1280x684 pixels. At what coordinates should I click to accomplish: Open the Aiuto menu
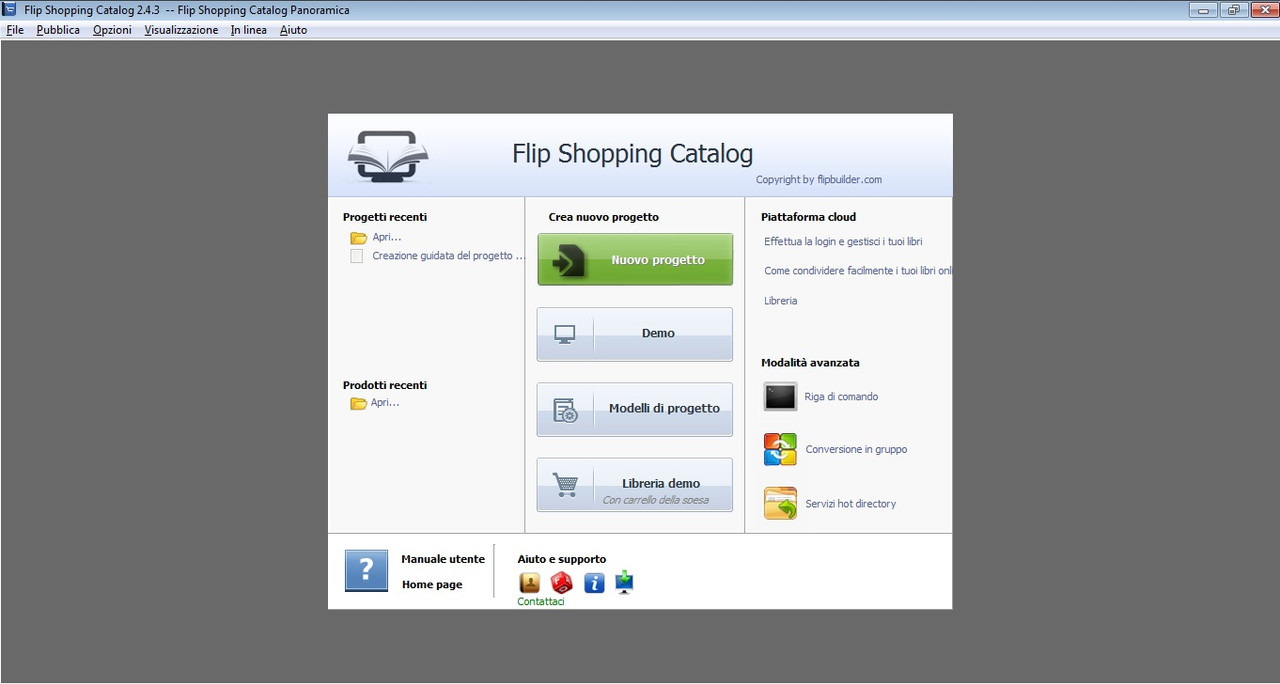coord(293,30)
